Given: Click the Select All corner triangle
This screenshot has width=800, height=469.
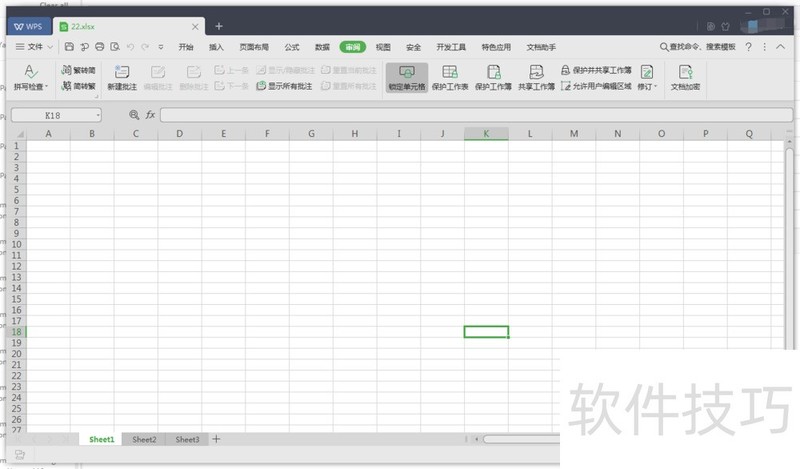Looking at the screenshot, I should click(19, 134).
